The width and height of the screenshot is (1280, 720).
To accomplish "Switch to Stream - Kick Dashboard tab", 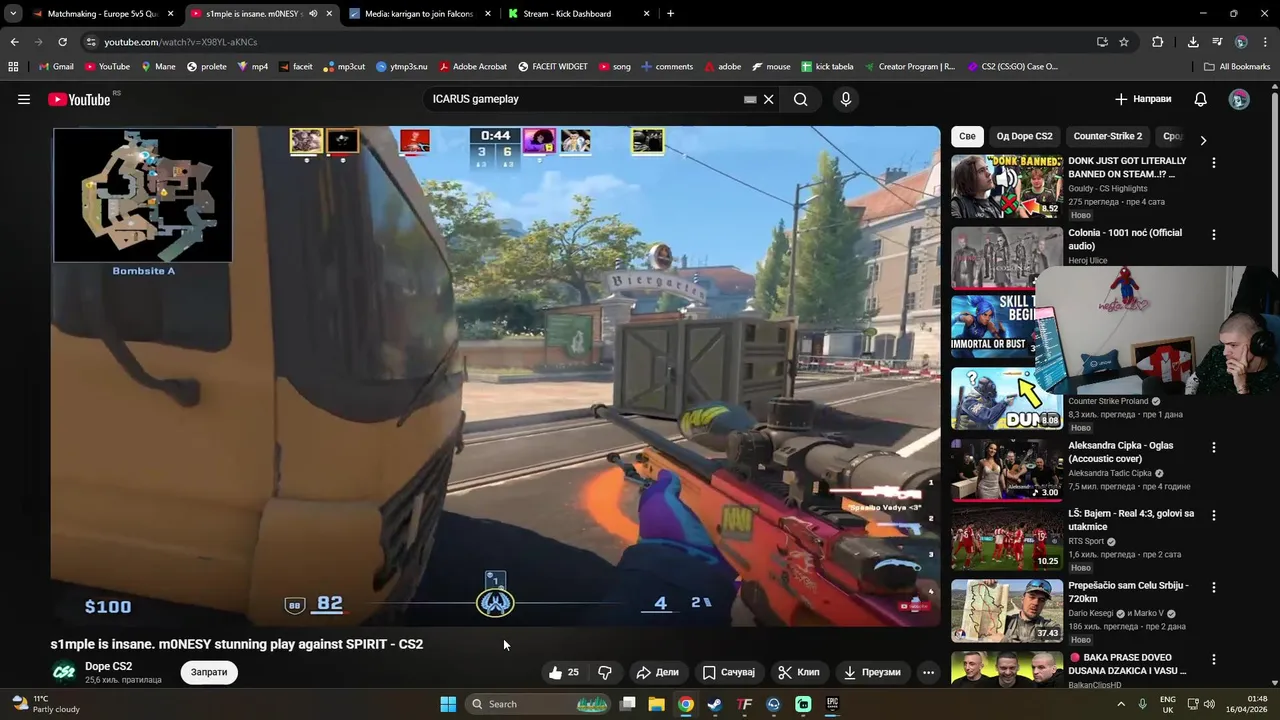I will (578, 14).
